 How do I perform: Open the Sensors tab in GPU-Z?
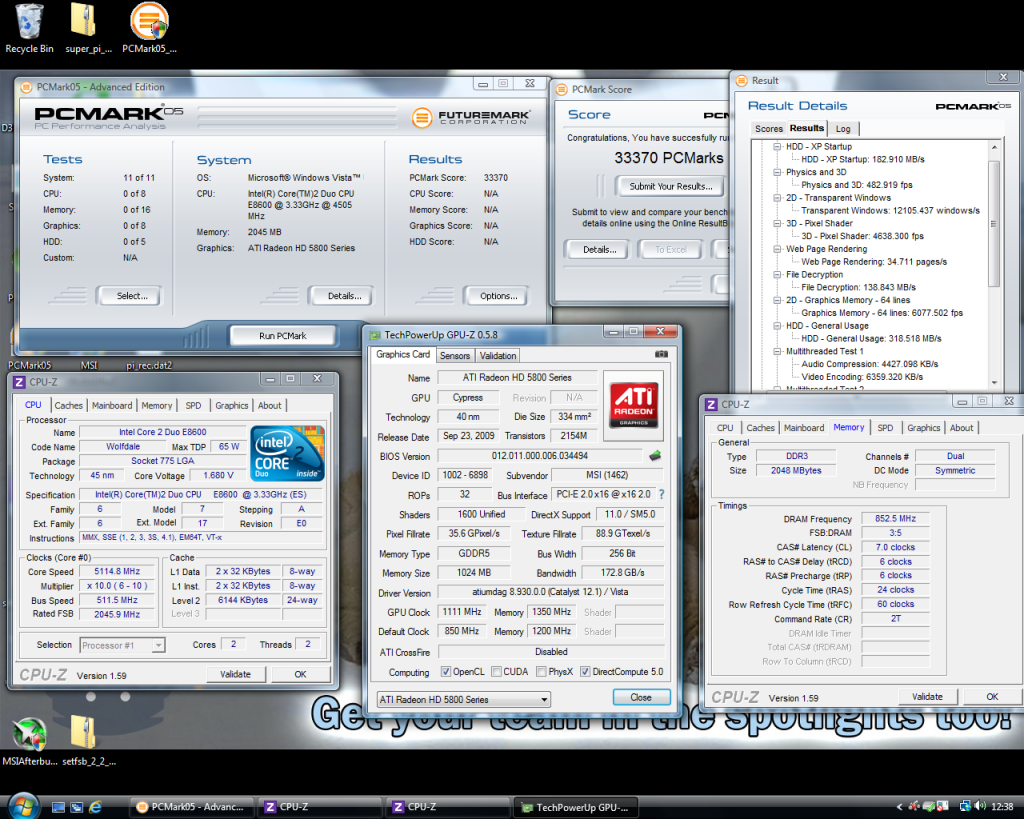[455, 355]
